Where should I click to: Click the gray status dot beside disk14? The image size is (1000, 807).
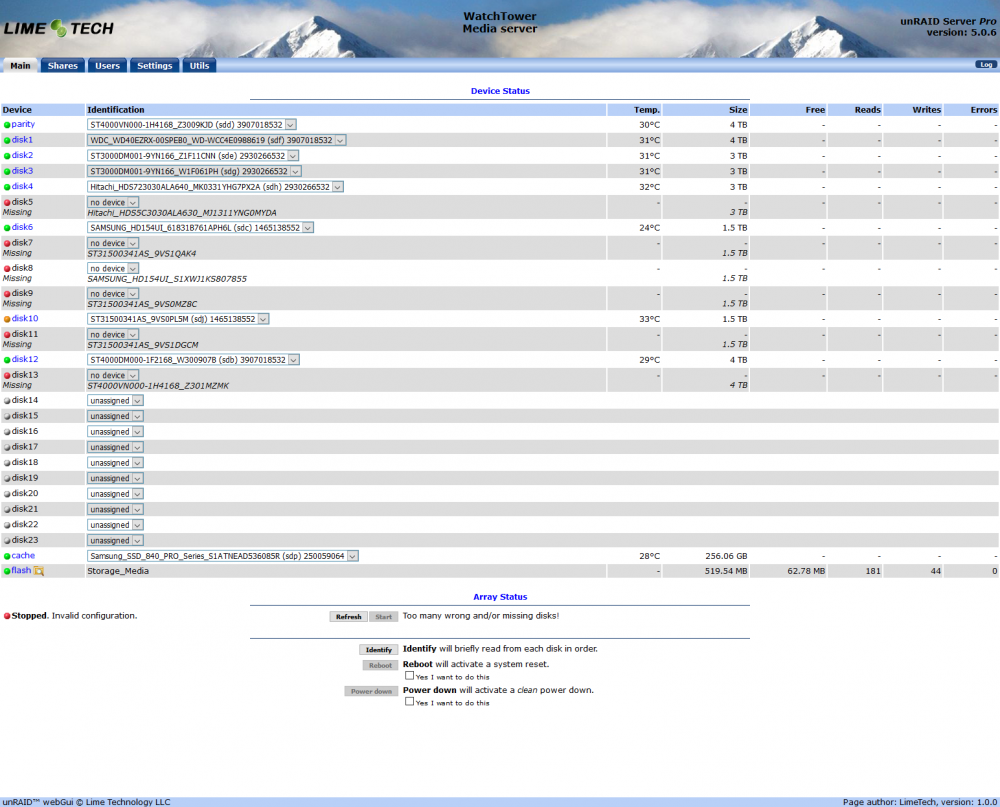pos(7,401)
